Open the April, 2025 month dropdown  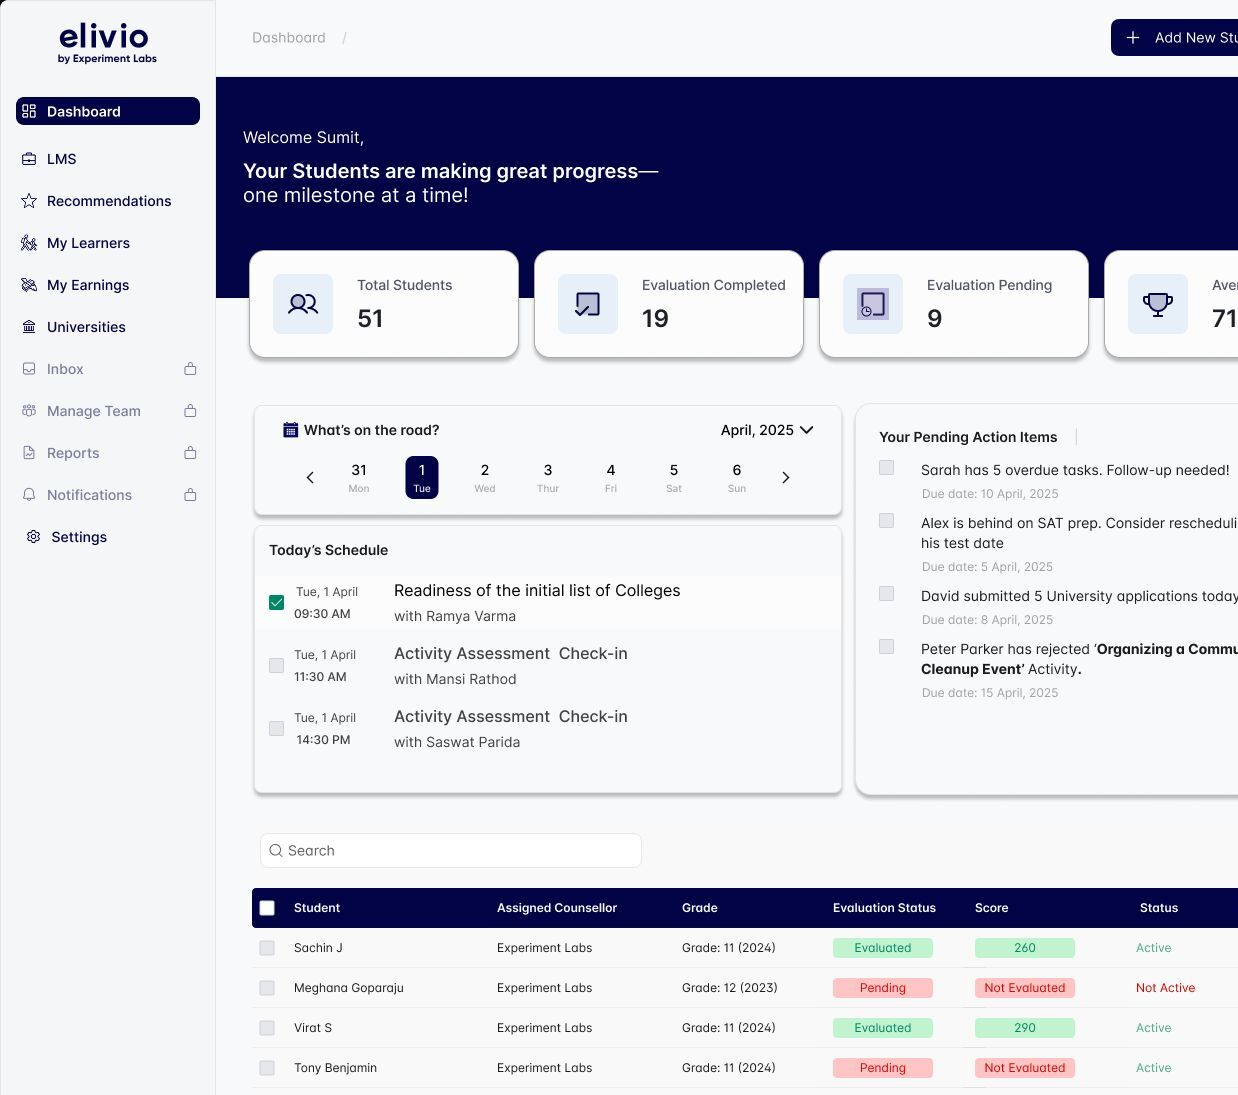pyautogui.click(x=767, y=430)
